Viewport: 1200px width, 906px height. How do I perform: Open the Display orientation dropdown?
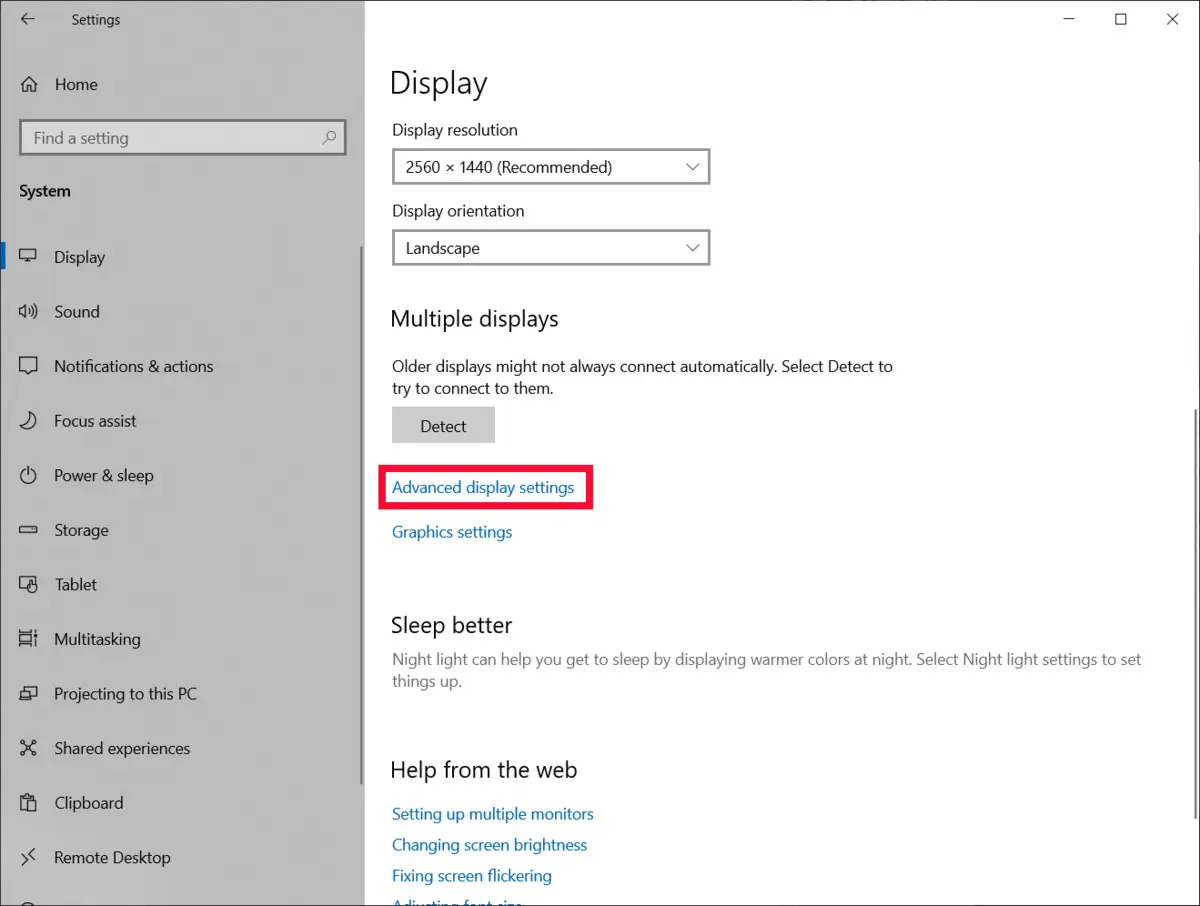coord(551,248)
